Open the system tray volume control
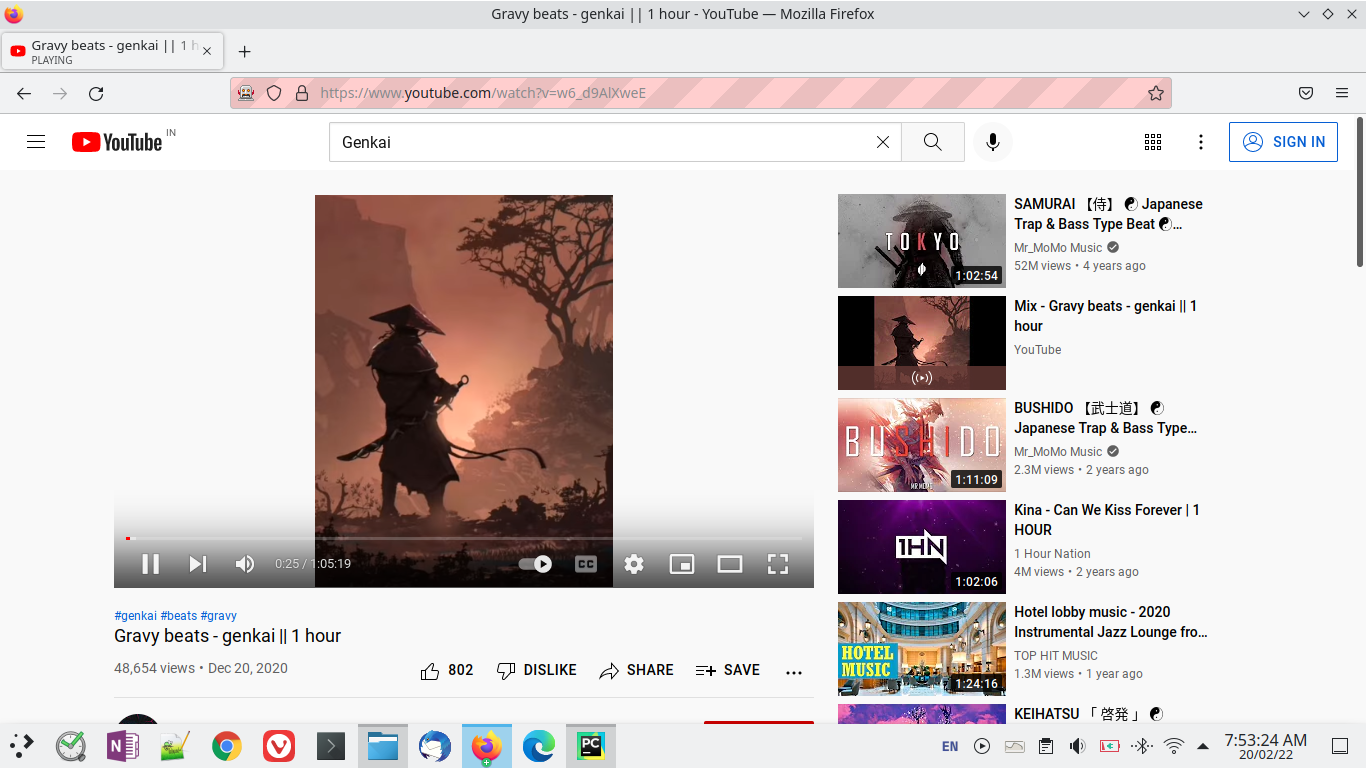Image resolution: width=1366 pixels, height=768 pixels. click(x=1077, y=746)
